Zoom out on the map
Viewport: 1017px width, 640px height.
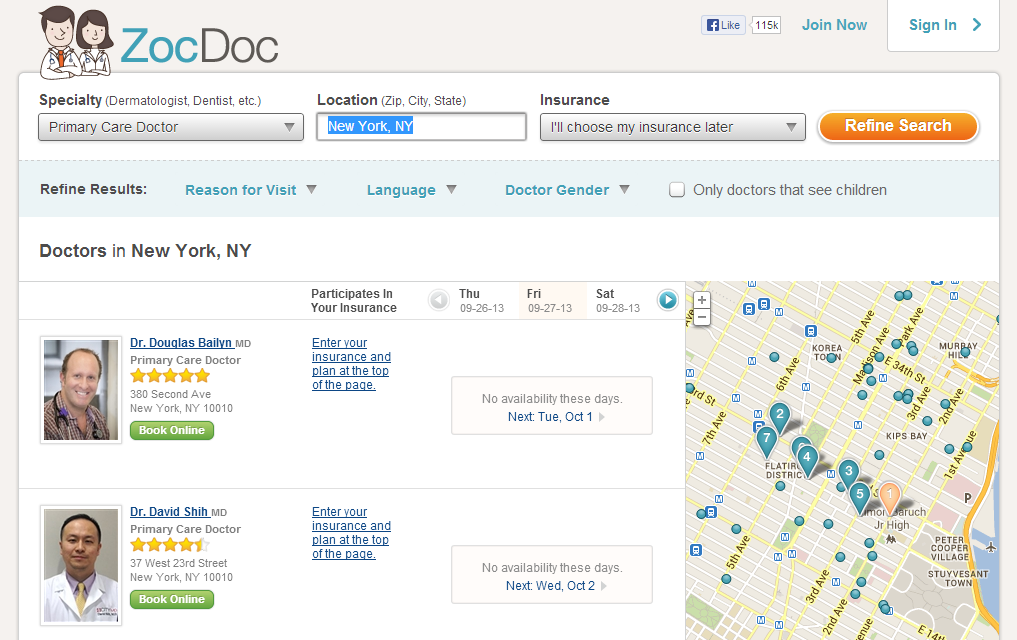[702, 317]
